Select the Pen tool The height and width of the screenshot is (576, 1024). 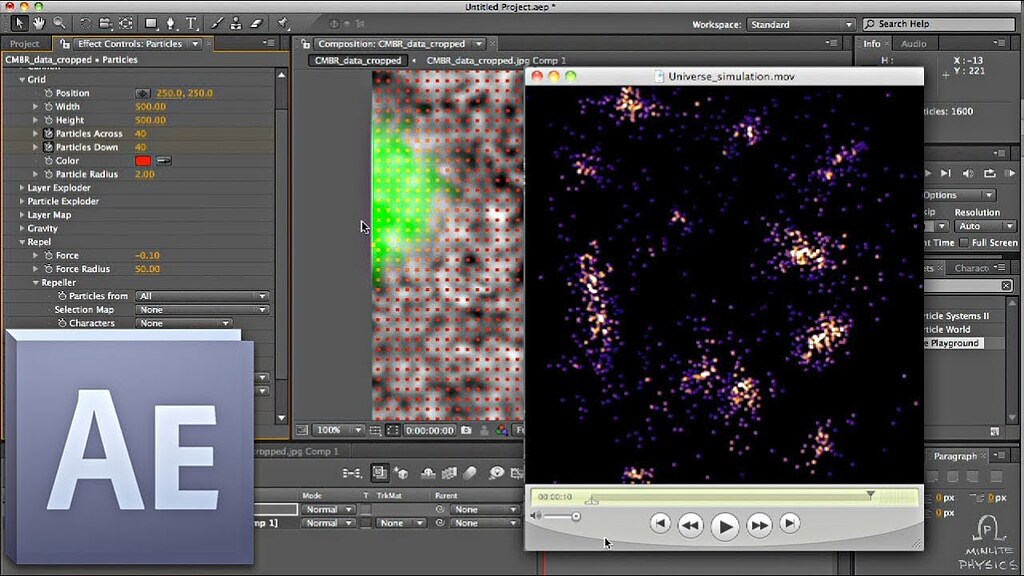[170, 21]
